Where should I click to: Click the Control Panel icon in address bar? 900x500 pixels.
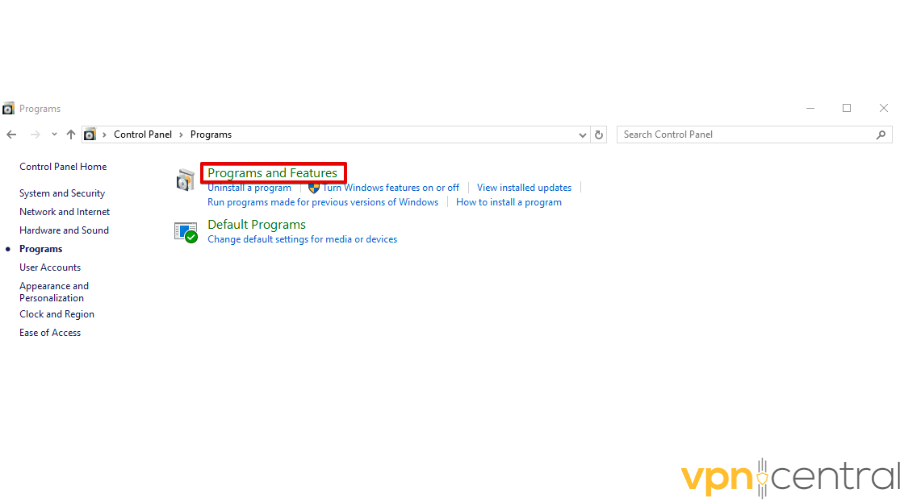click(x=90, y=135)
